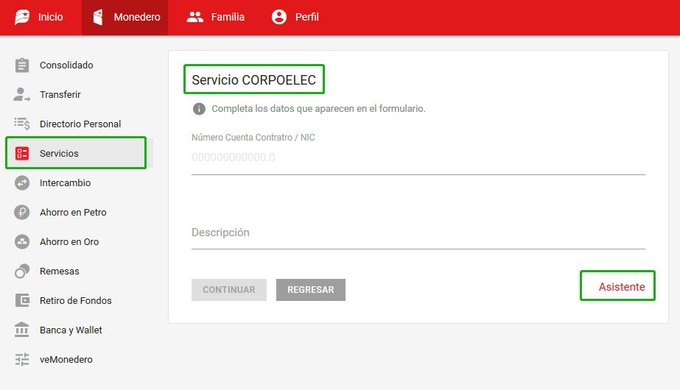The width and height of the screenshot is (680, 390).
Task: Click the Transferir person-arrow icon
Action: (22, 95)
